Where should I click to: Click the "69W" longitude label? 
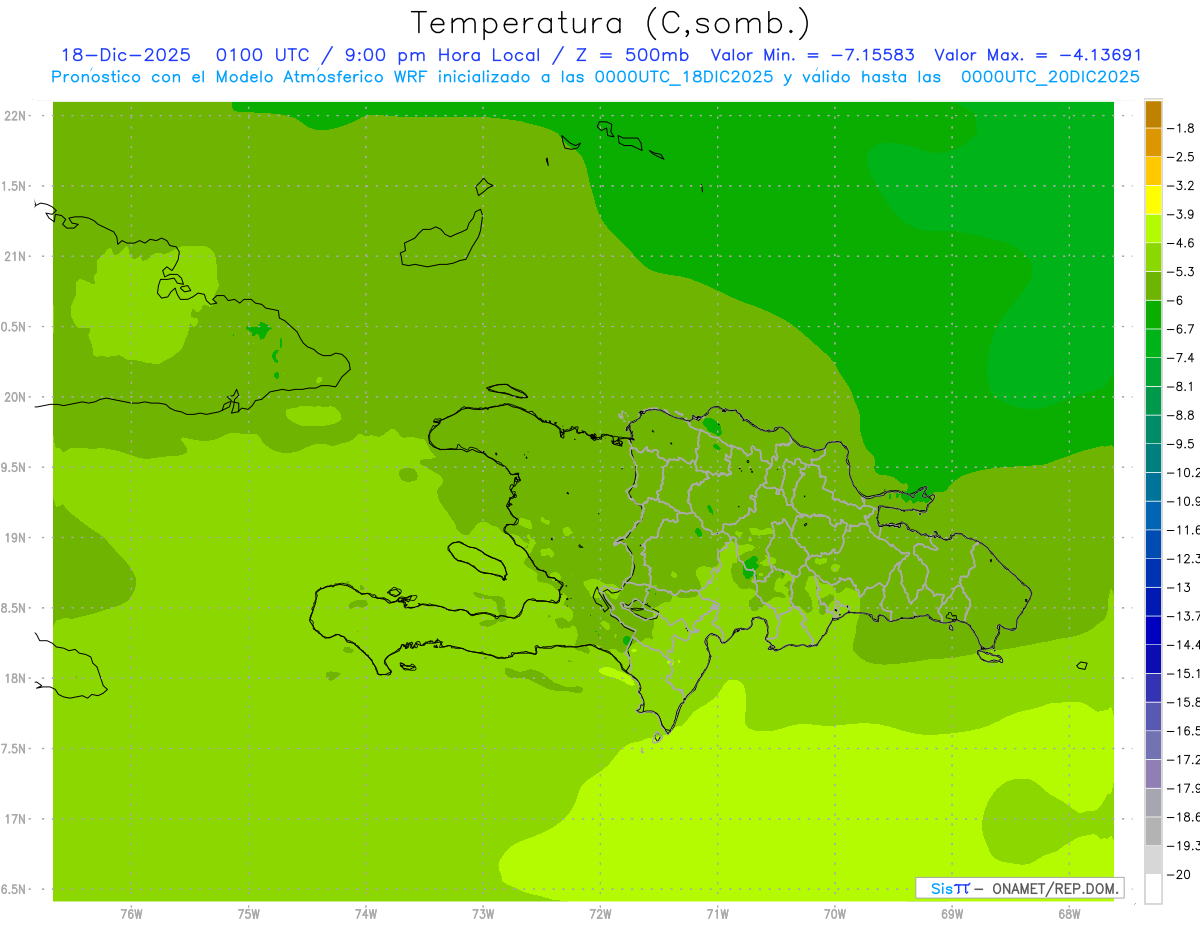(x=952, y=915)
